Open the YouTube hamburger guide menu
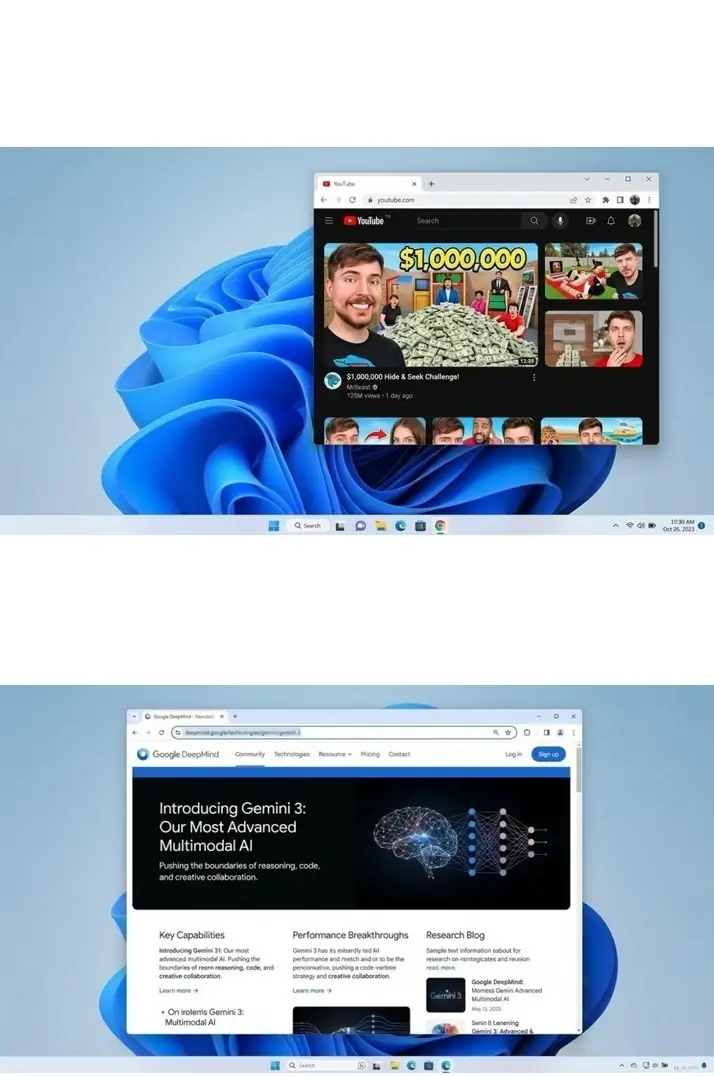The height and width of the screenshot is (1076, 714). click(x=329, y=221)
